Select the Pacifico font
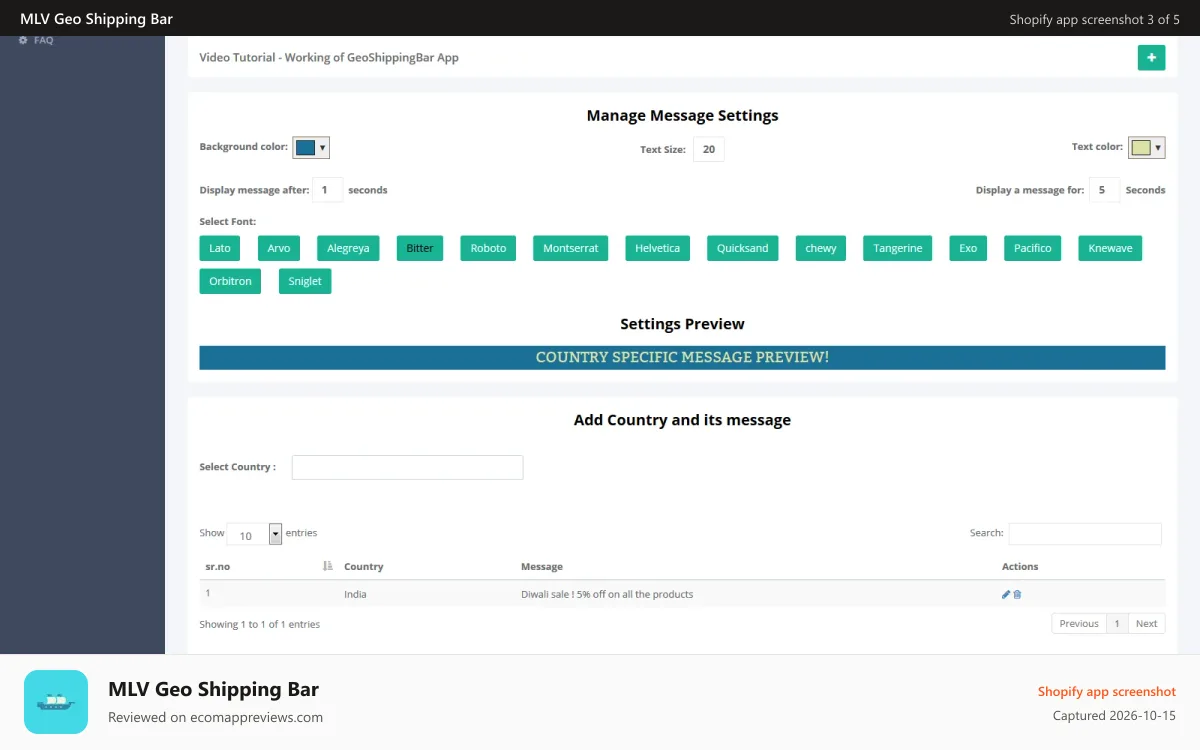 [1033, 248]
